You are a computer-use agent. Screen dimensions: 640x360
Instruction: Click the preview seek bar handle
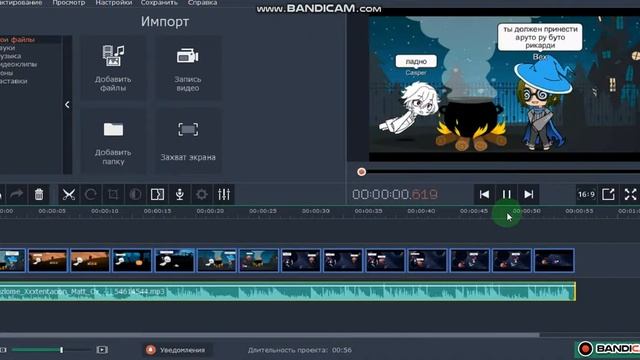[361, 172]
